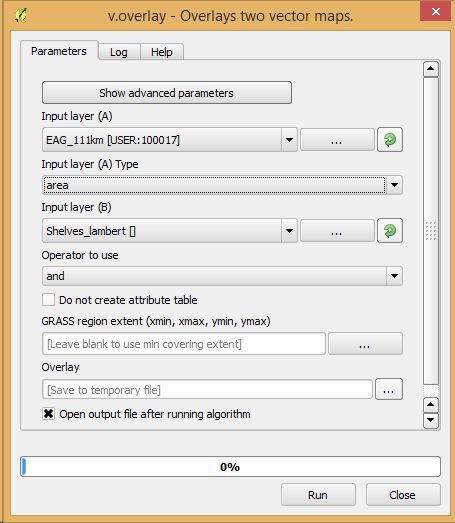Screen dimensions: 455x523
Task: Expand the Operator to use dropdown
Action: [394, 276]
